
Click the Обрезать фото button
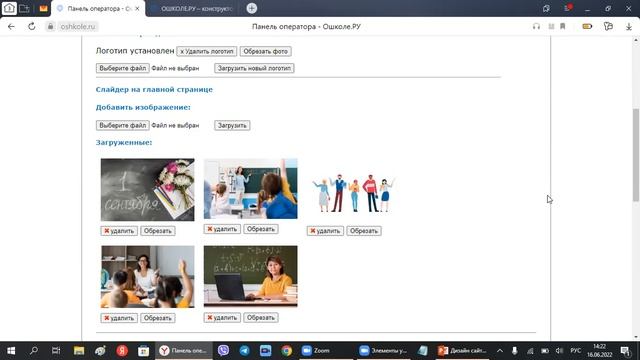click(x=266, y=51)
